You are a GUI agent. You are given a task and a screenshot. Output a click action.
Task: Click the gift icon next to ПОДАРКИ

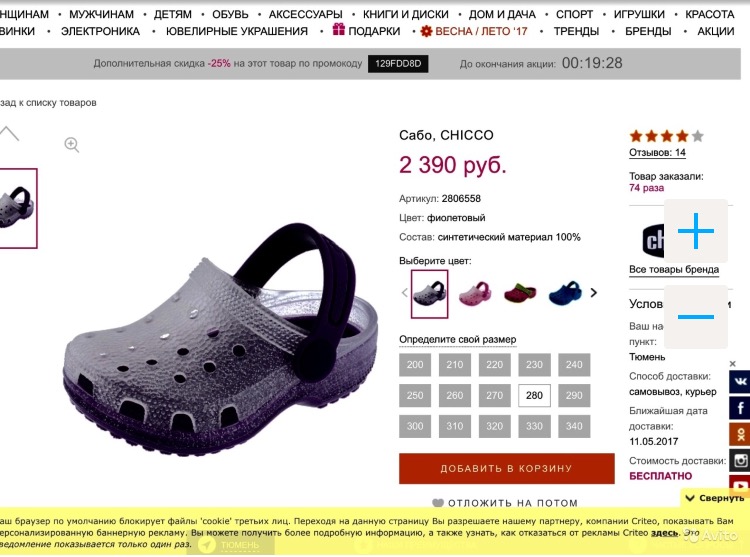[339, 30]
